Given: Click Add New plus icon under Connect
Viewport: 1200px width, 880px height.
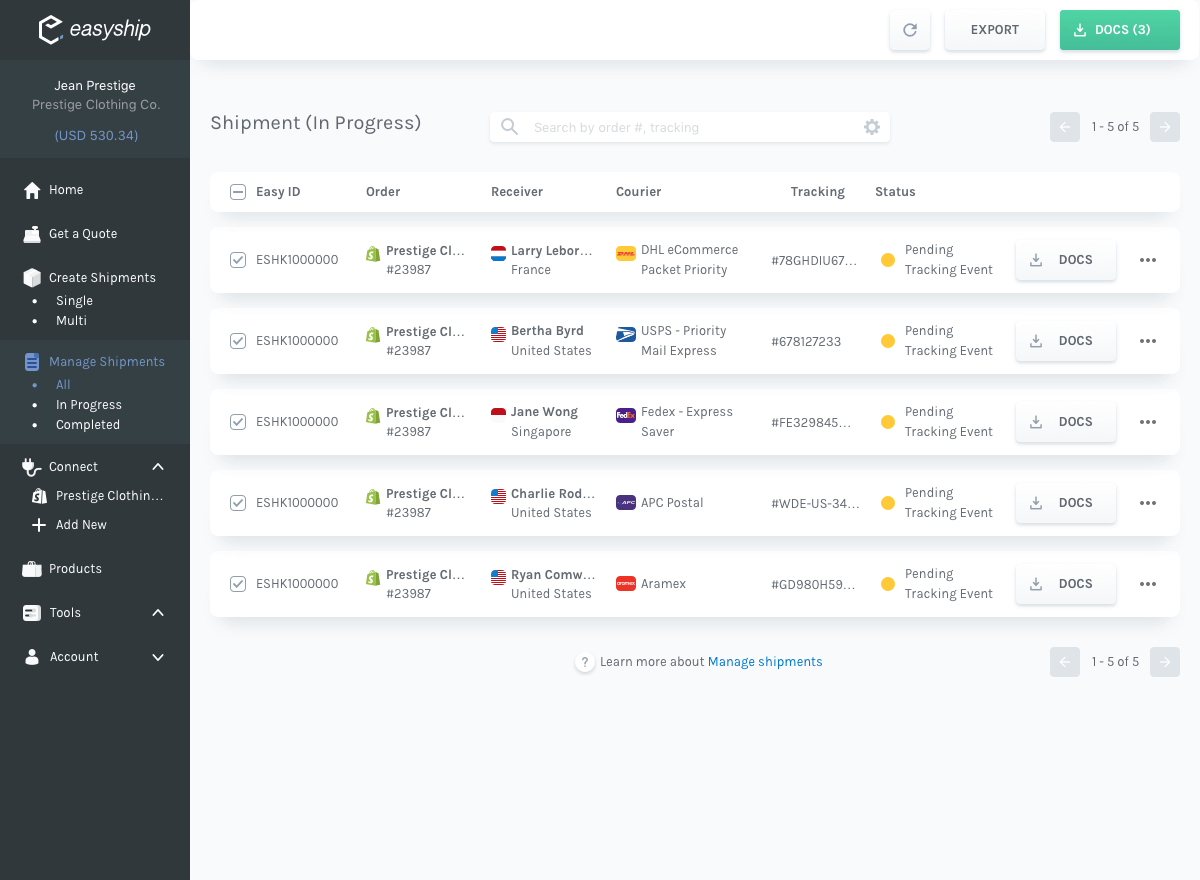Looking at the screenshot, I should pos(39,525).
